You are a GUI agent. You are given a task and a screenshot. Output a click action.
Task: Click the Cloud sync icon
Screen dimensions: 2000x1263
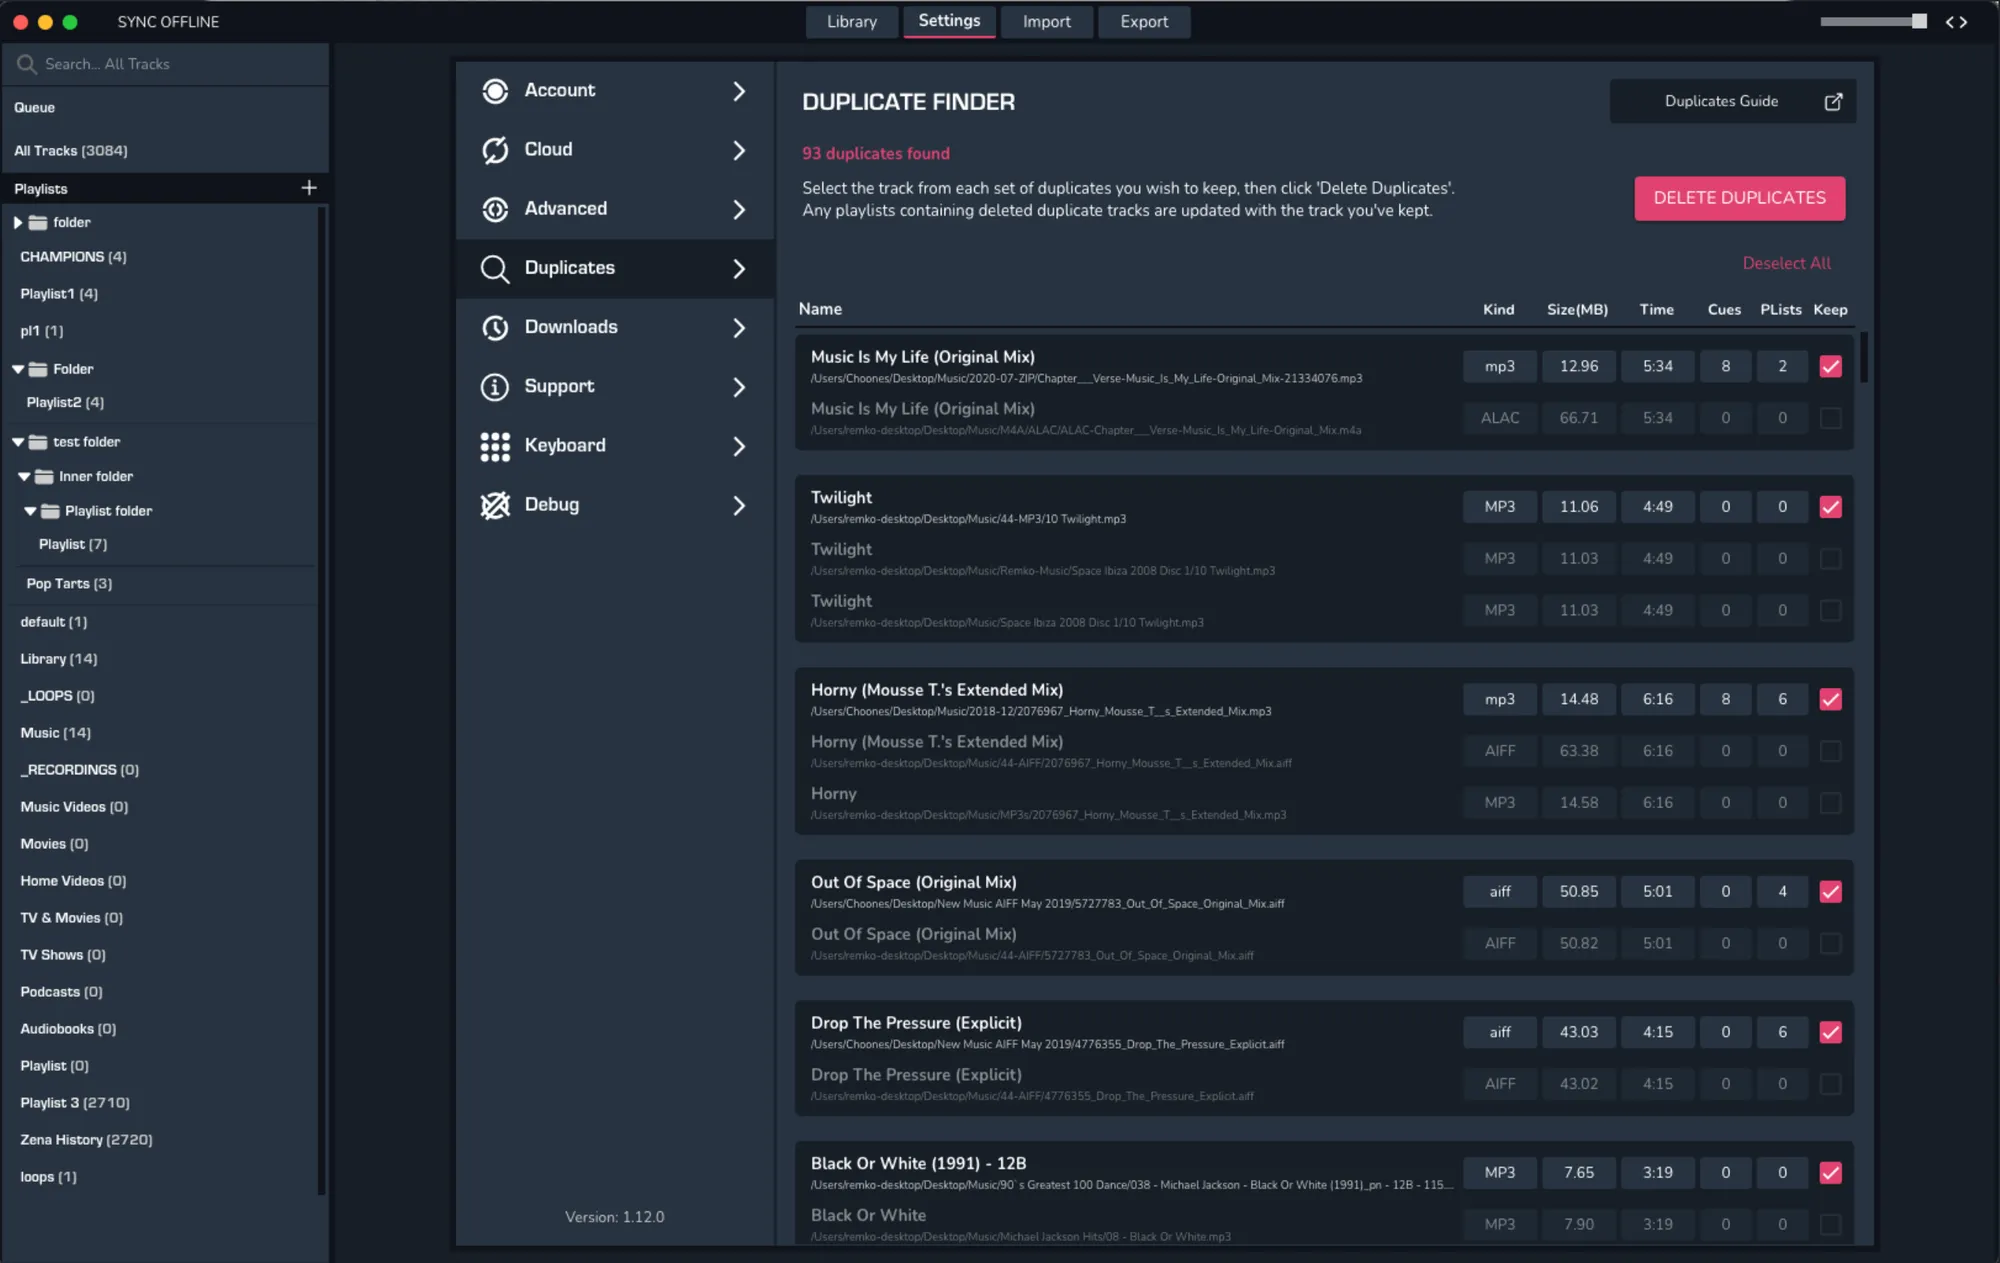(495, 150)
